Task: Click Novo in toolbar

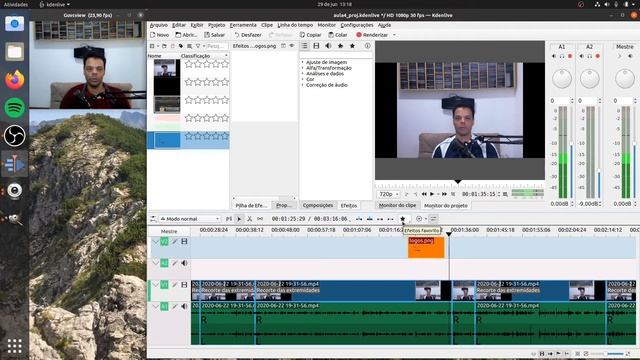Action: click(x=160, y=35)
